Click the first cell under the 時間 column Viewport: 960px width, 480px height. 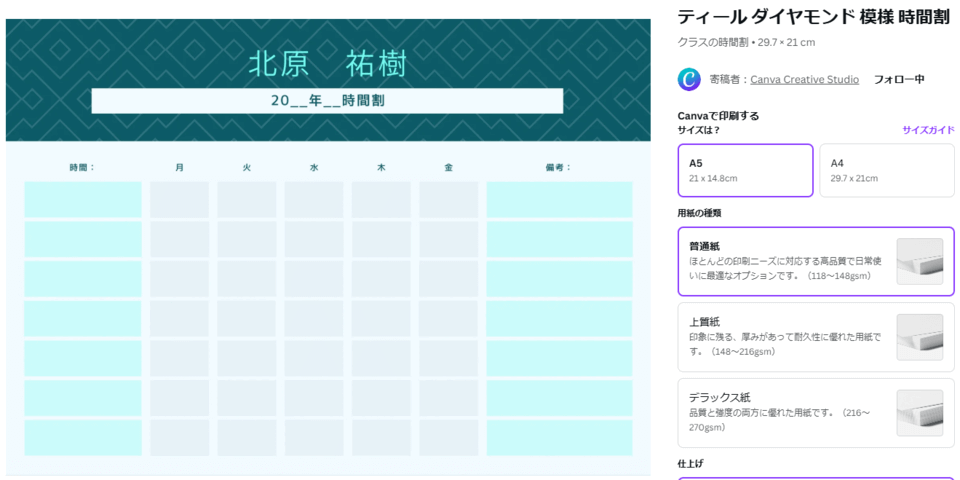tap(83, 200)
